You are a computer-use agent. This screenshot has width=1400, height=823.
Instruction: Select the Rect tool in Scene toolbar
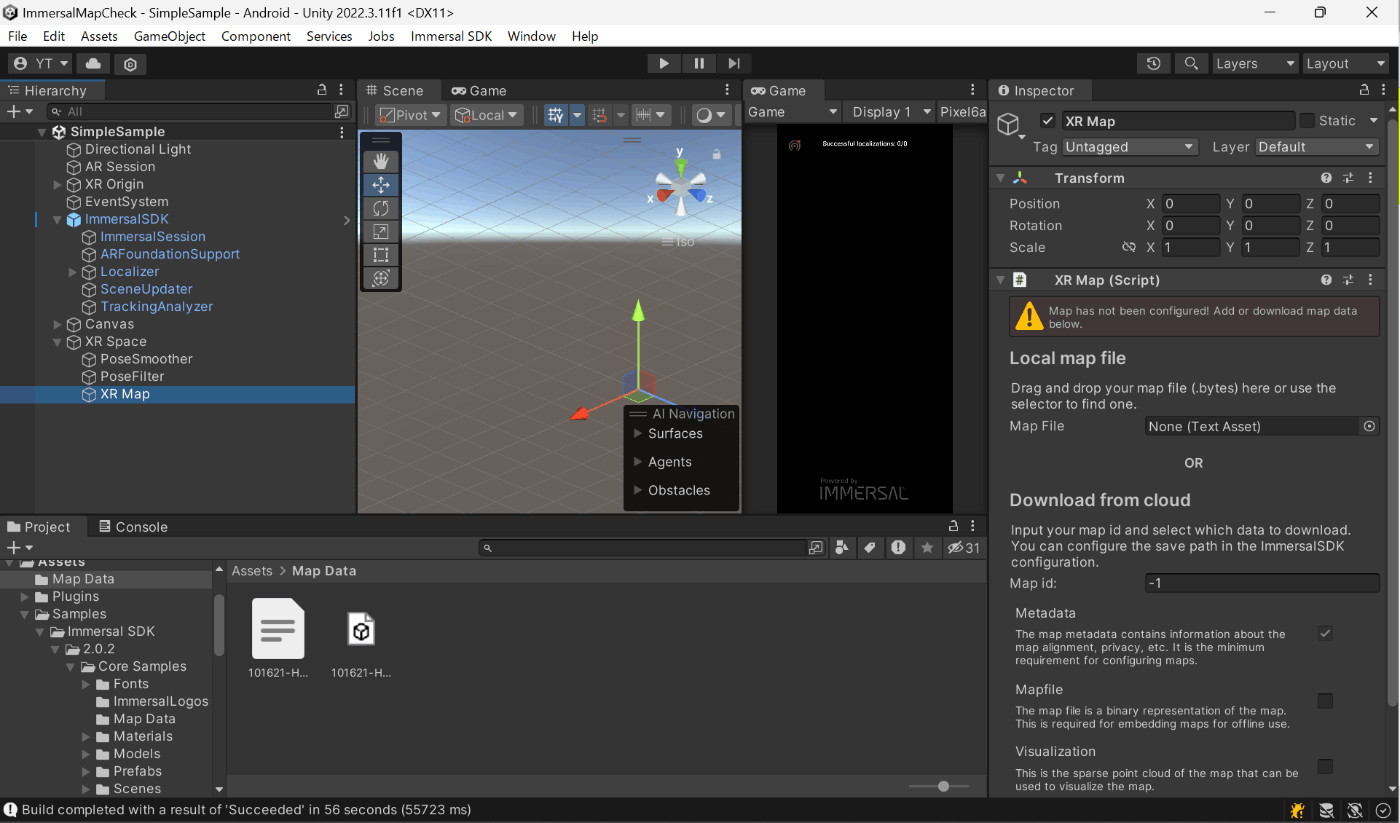[381, 255]
